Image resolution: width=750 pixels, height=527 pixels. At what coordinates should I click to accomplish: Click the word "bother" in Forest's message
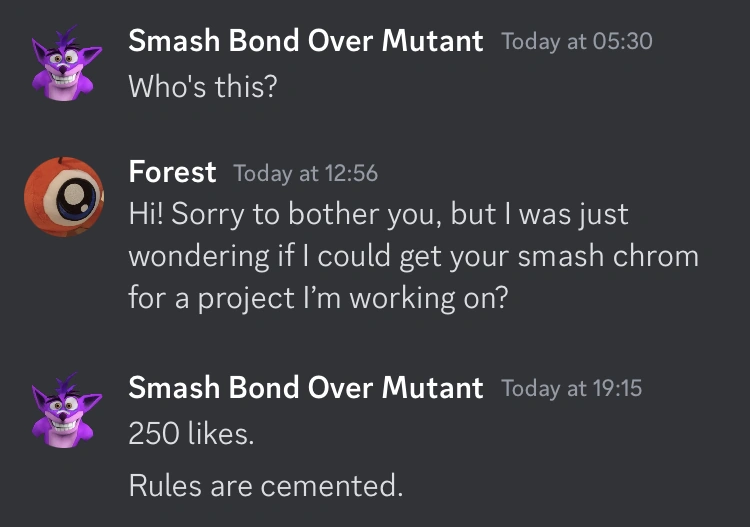click(327, 214)
